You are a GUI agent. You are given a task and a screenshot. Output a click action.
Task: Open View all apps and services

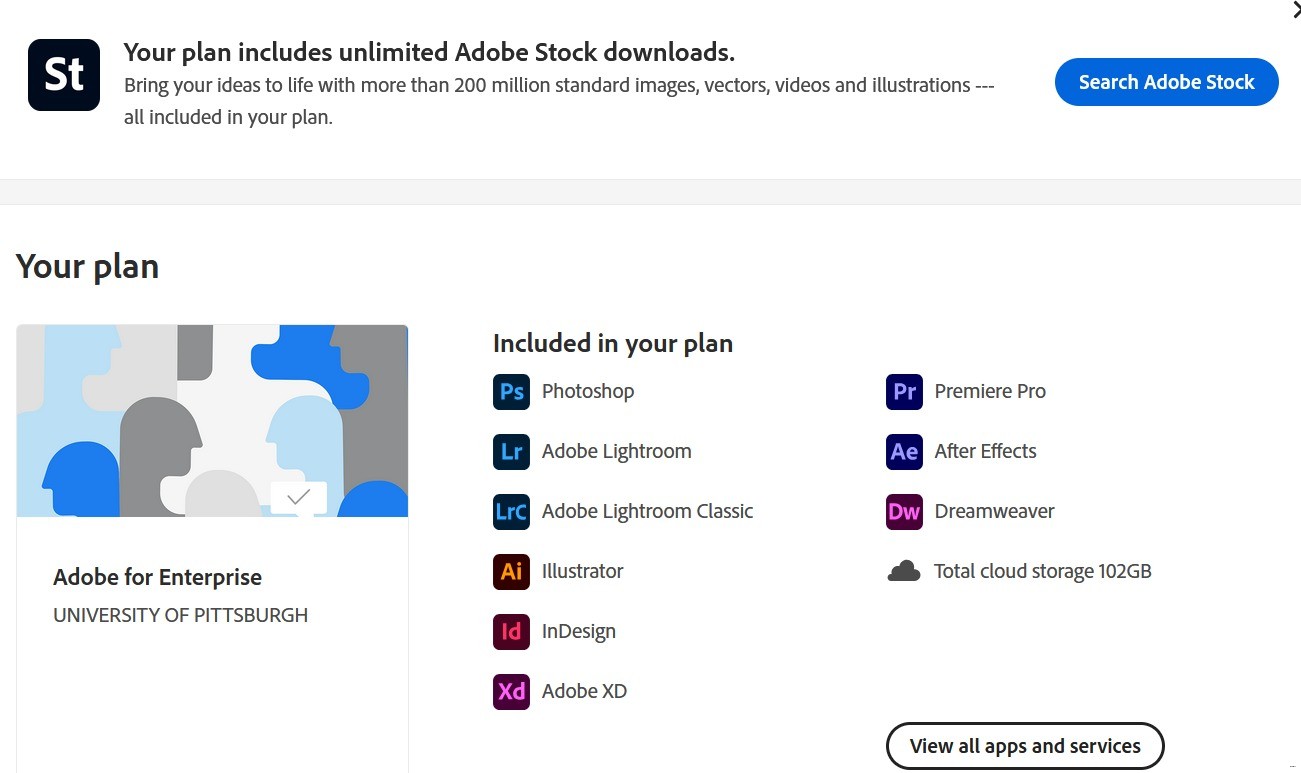(1025, 746)
